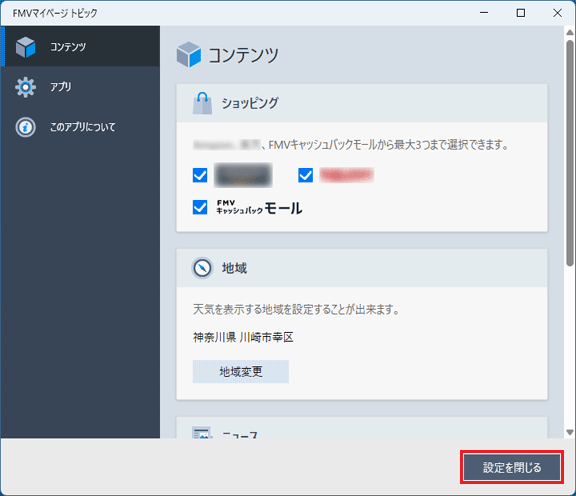Image resolution: width=576 pixels, height=496 pixels.
Task: Click the 地域 section heading
Action: click(x=234, y=268)
